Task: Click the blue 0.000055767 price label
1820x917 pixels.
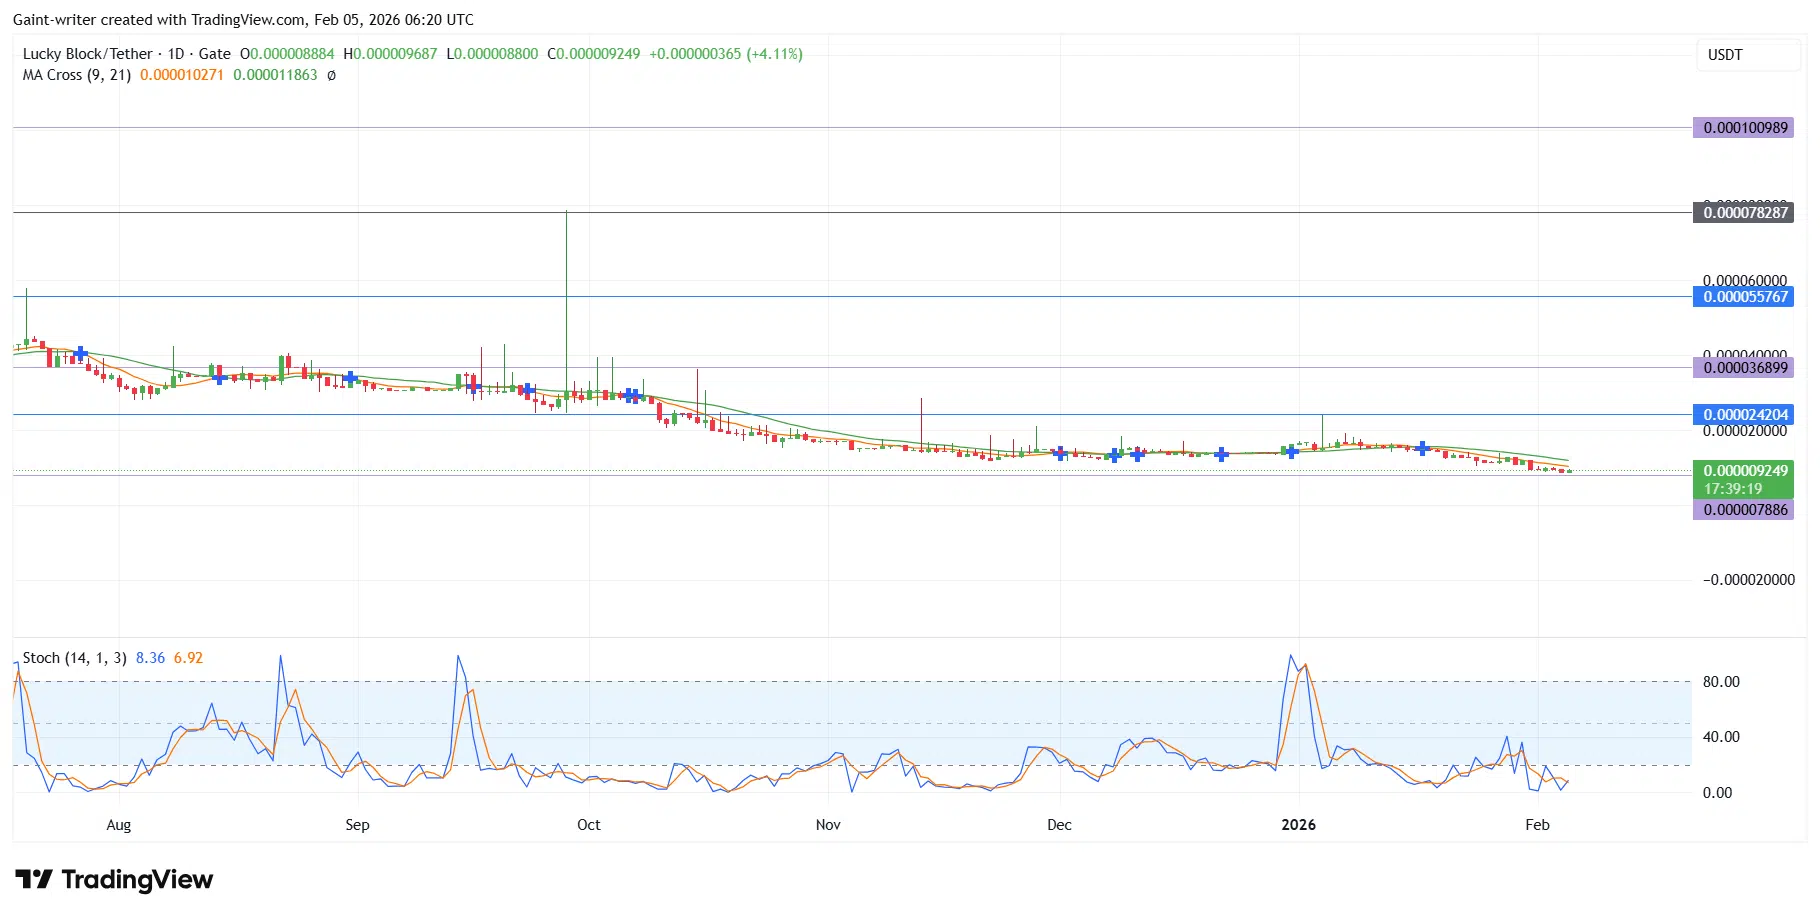Action: 1744,297
